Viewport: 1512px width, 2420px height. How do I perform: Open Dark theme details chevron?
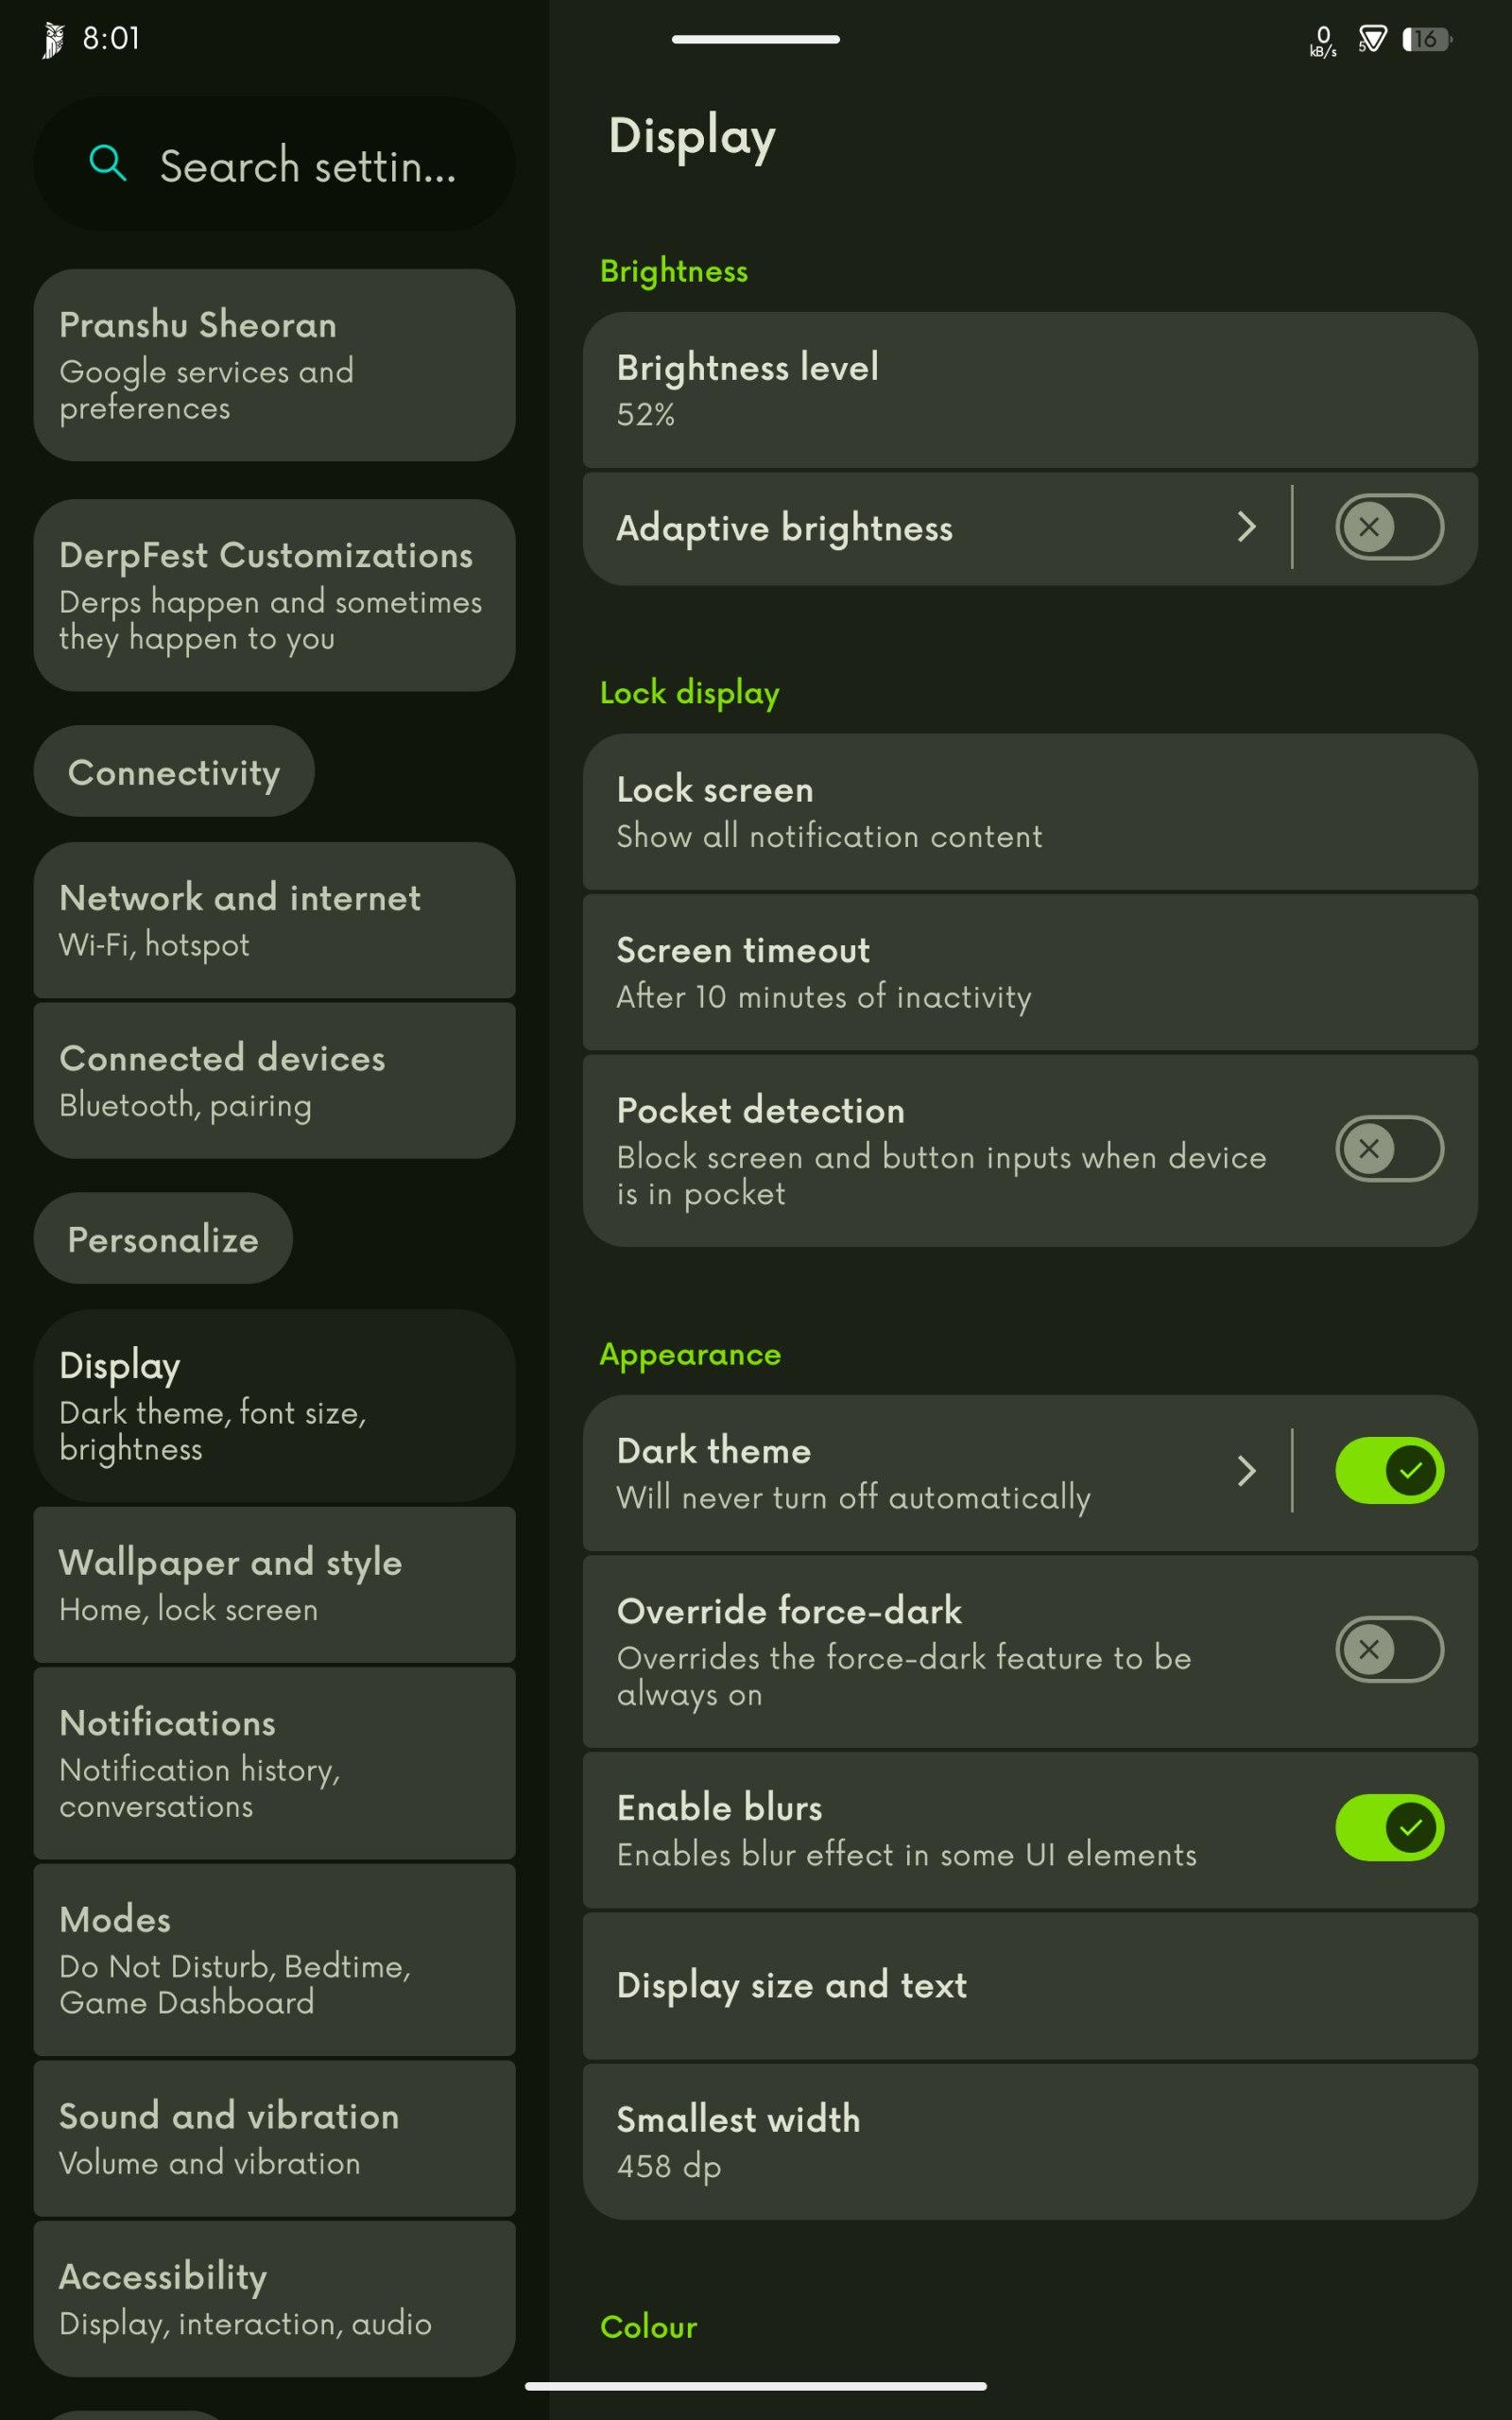(x=1246, y=1470)
